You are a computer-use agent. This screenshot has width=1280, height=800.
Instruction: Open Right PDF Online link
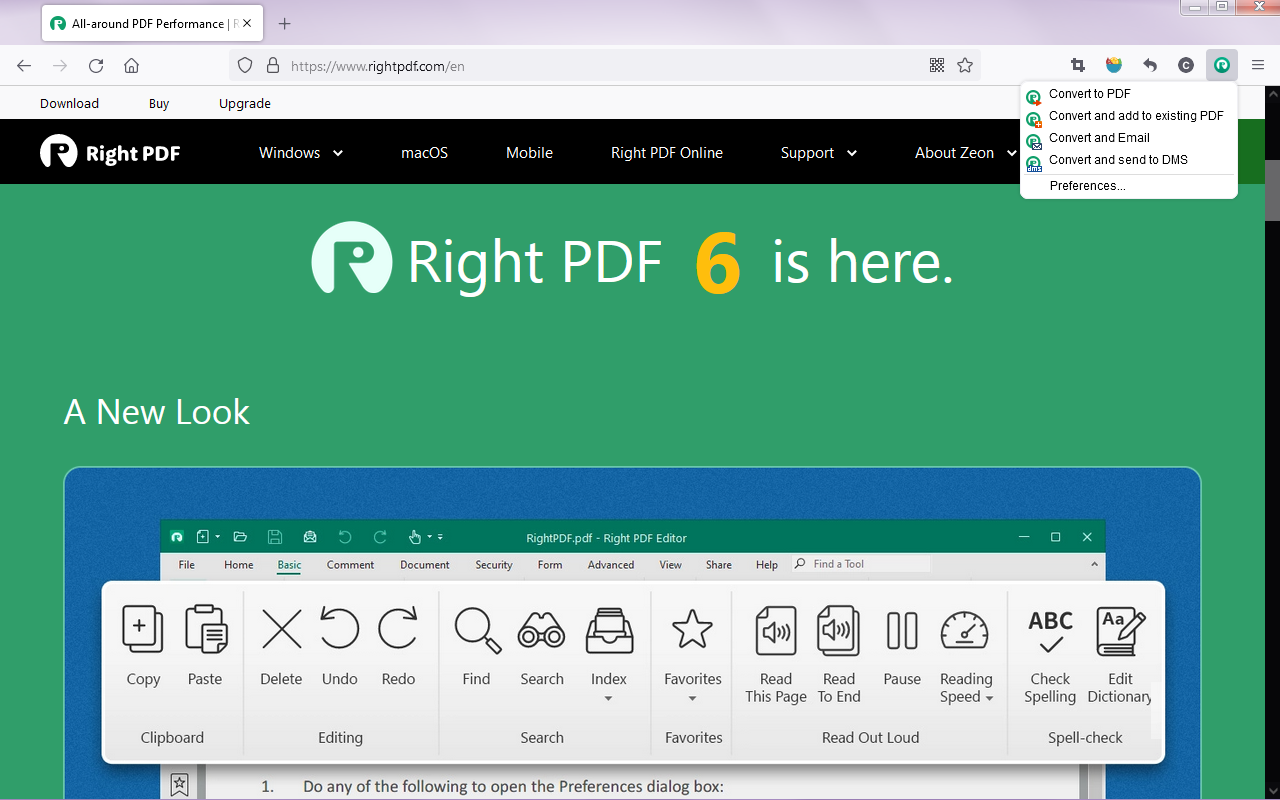667,153
